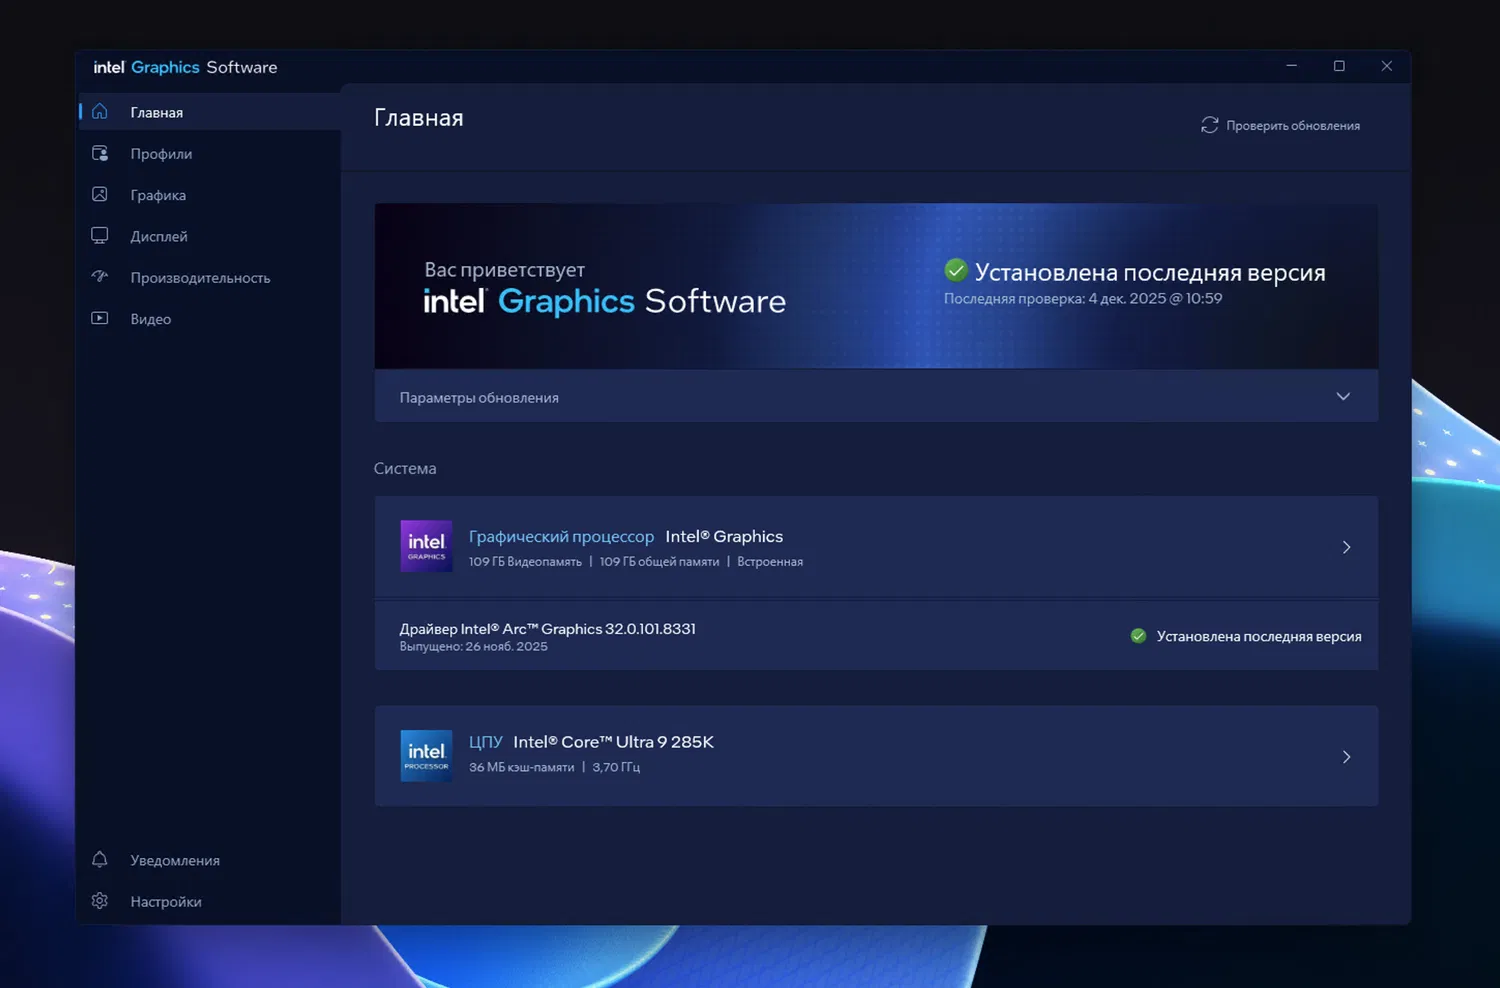
Task: Click the 109 ГБ общей памяти value
Action: (659, 562)
